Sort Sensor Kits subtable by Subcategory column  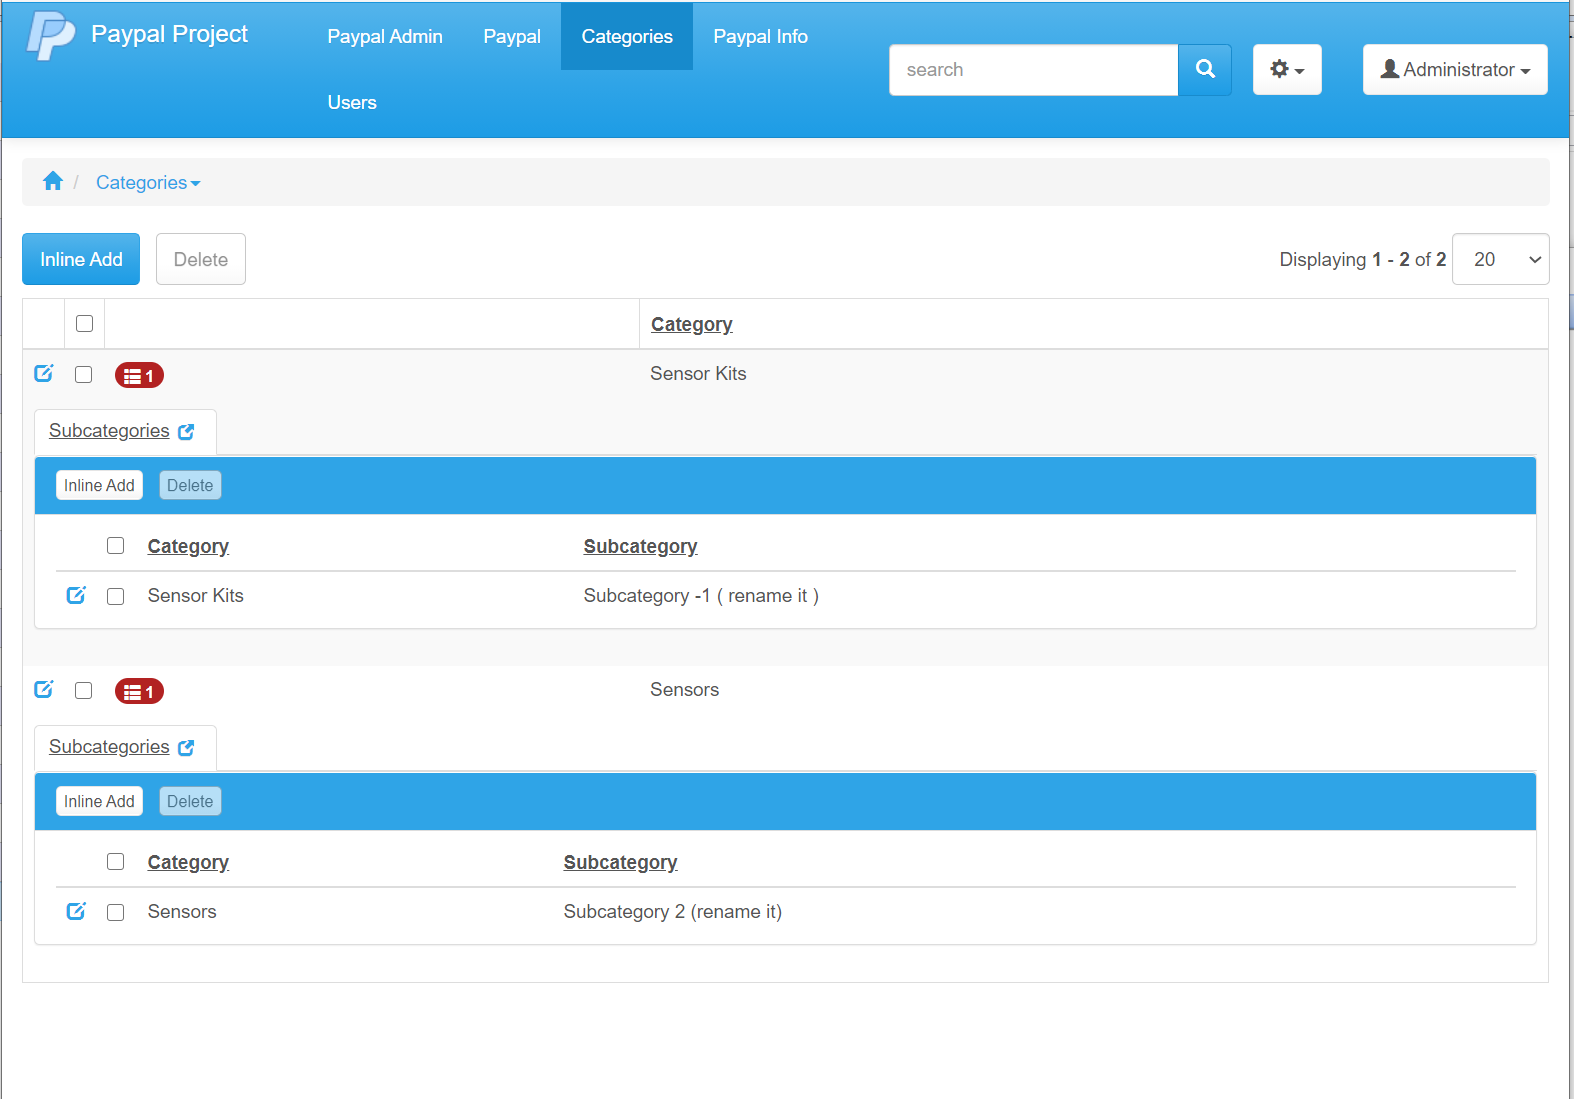[x=640, y=546]
